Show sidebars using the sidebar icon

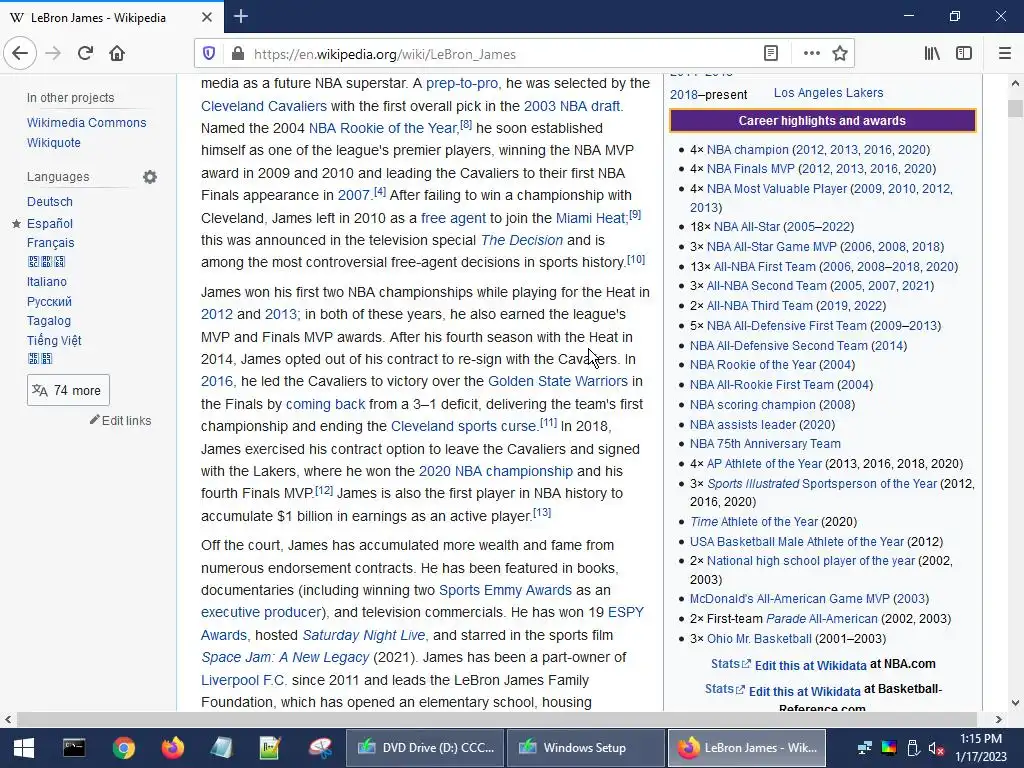tap(964, 54)
